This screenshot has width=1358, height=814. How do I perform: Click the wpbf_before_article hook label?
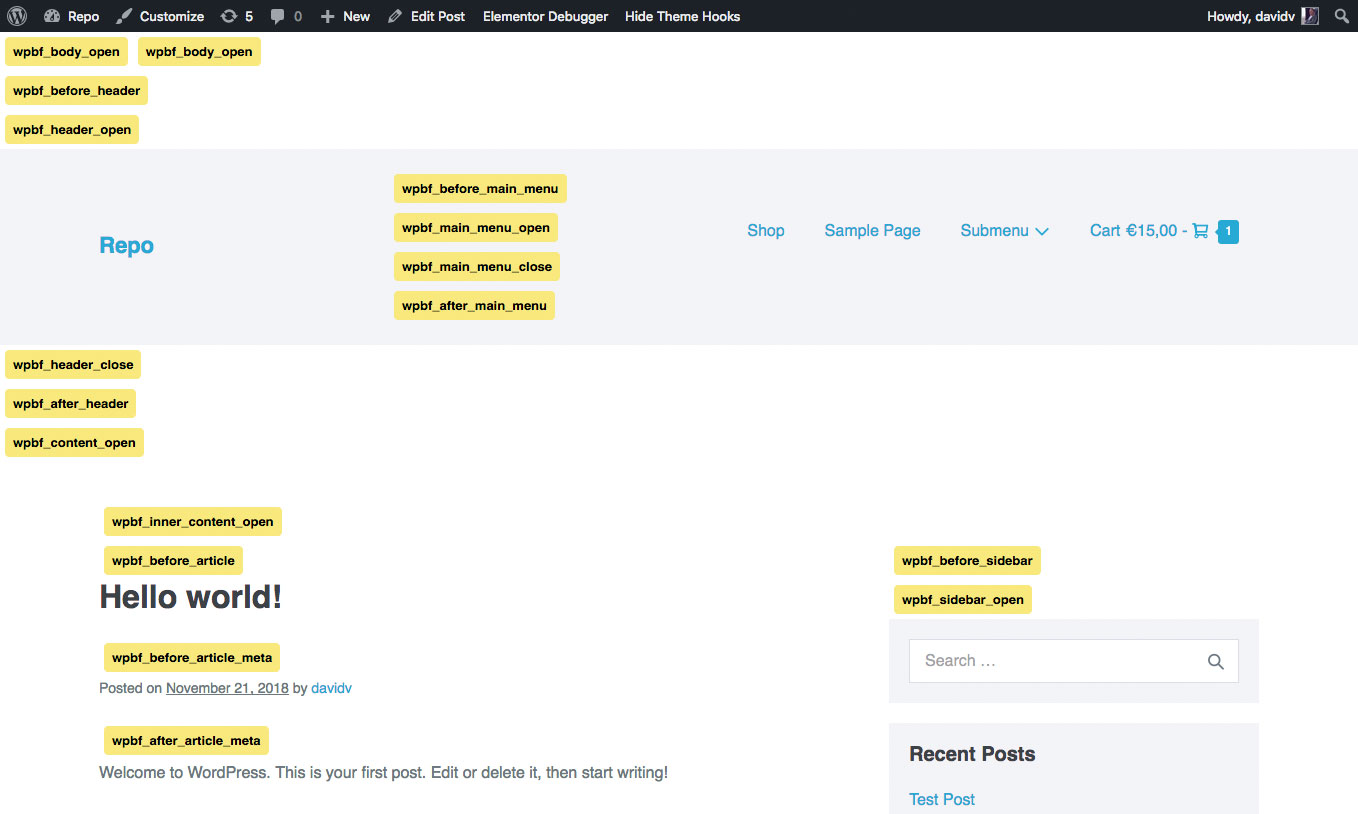173,560
